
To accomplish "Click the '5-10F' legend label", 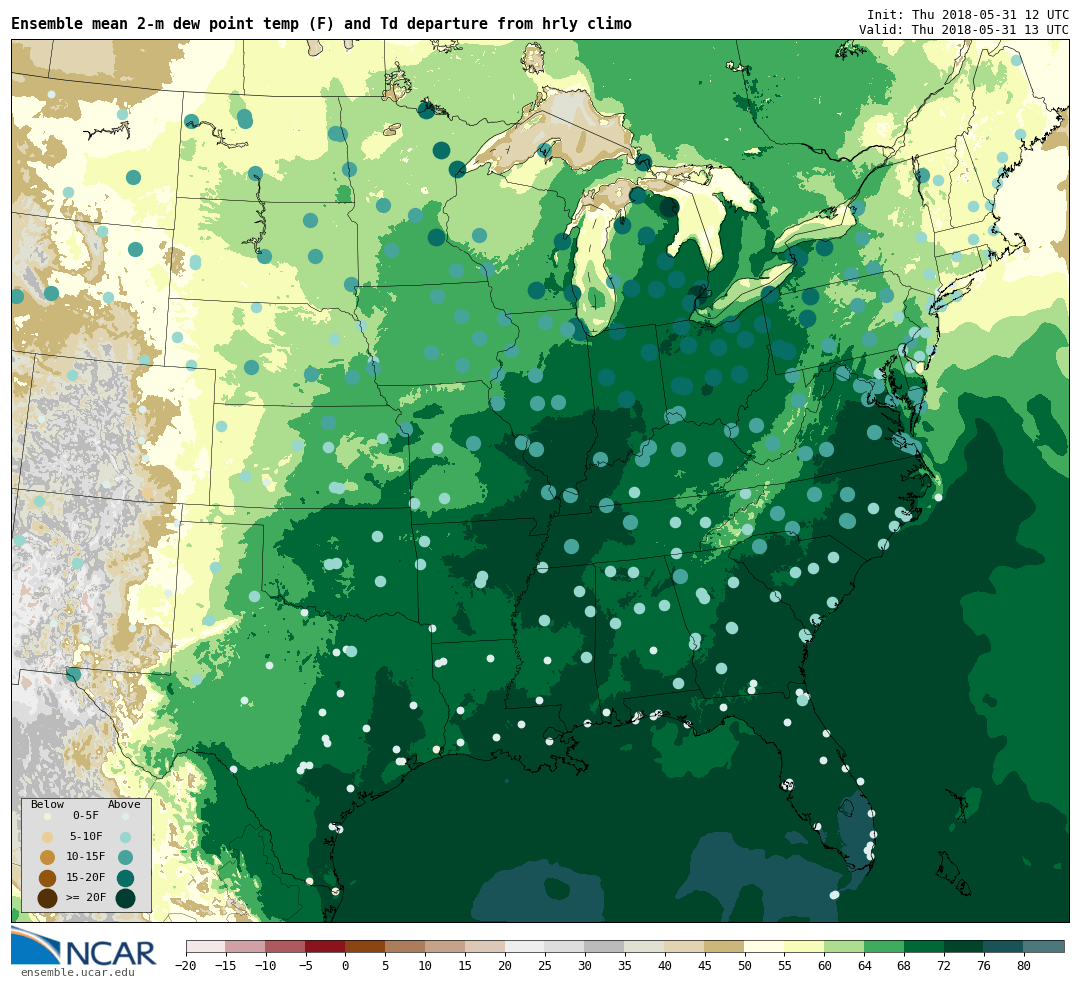I will [x=86, y=836].
